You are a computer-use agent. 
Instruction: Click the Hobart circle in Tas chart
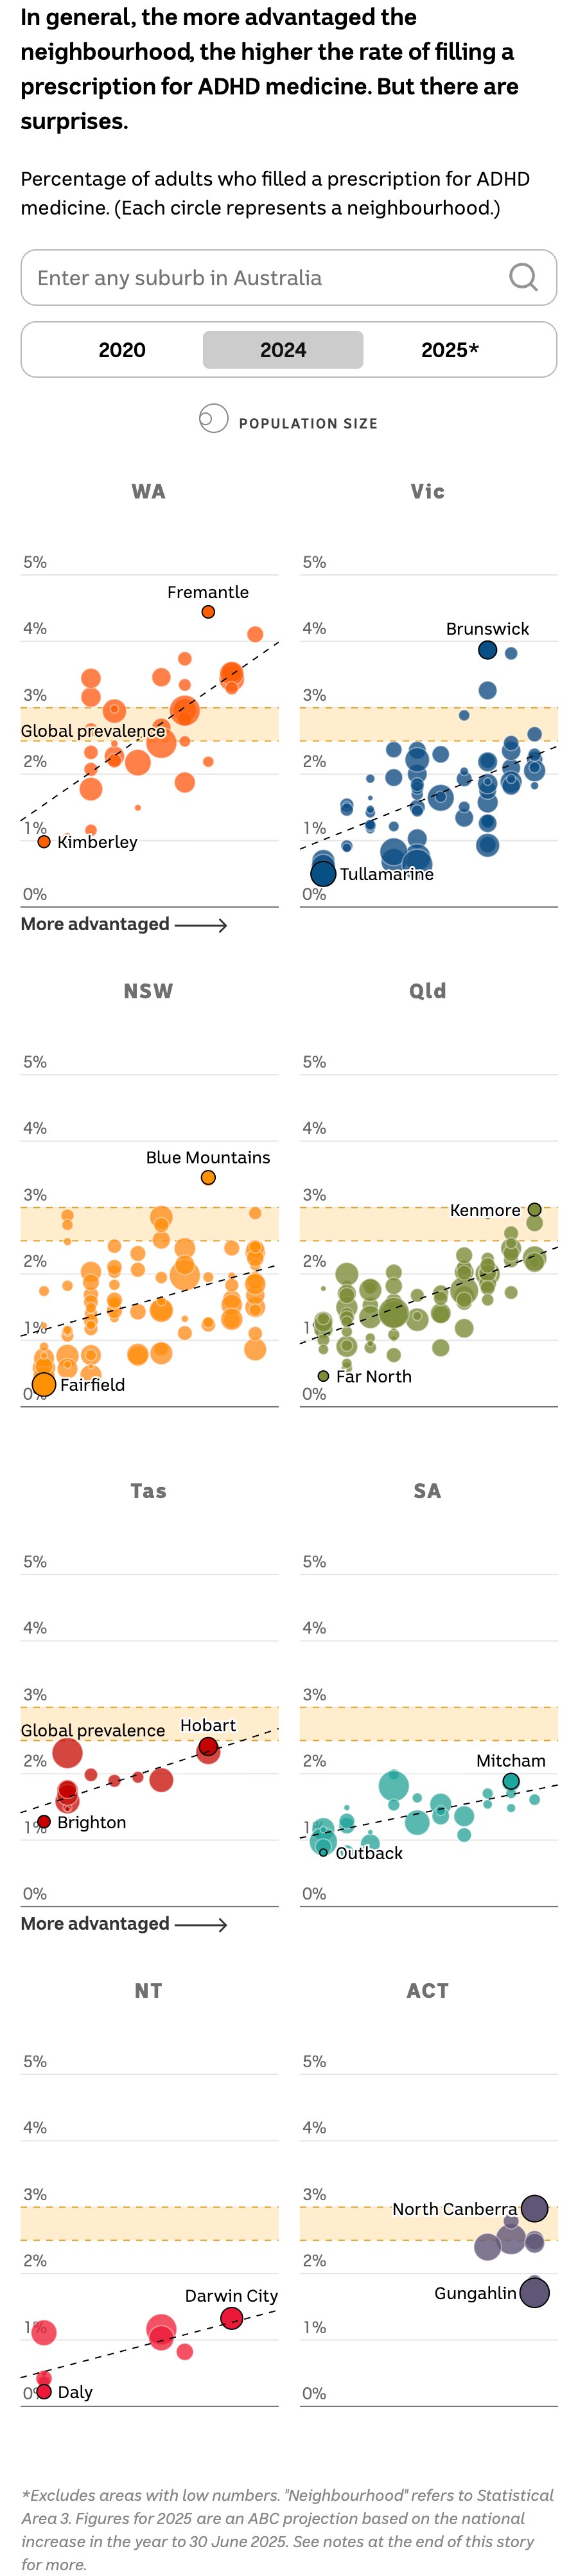tap(208, 1747)
